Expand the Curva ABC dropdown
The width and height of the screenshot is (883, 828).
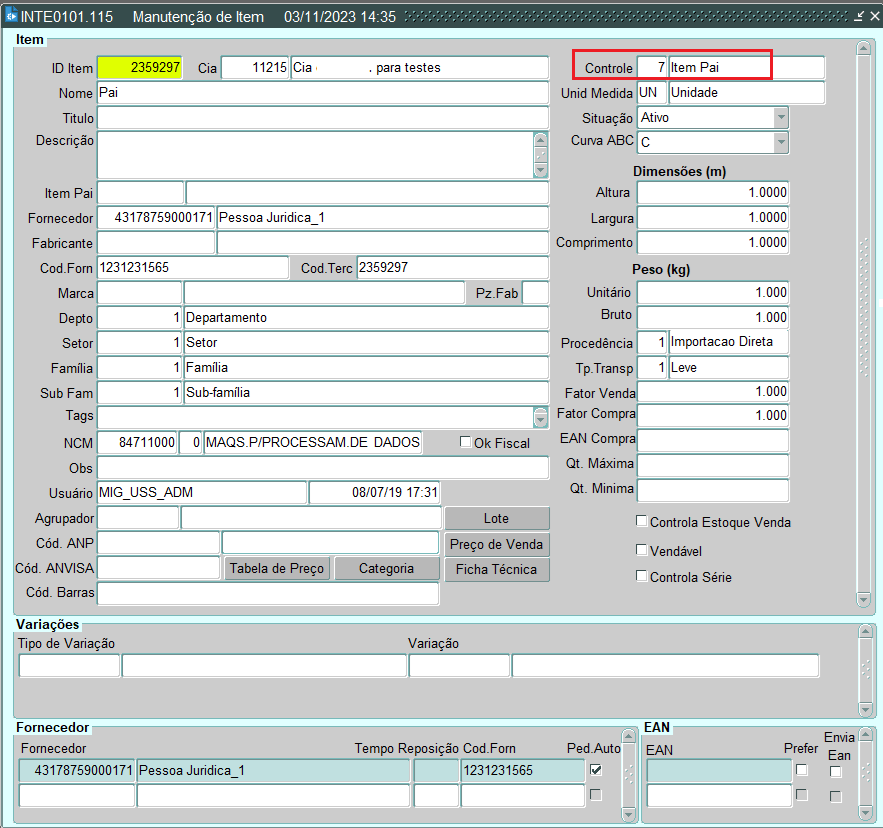click(x=781, y=143)
